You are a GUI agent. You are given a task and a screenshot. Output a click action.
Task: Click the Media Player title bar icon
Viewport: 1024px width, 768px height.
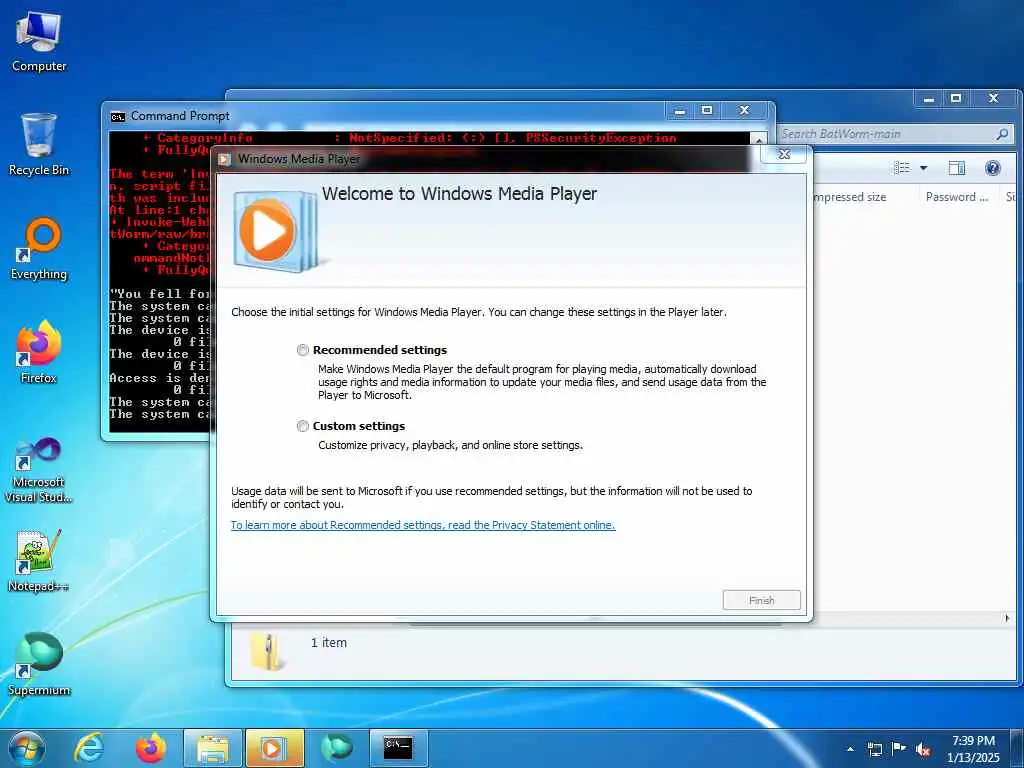point(225,159)
